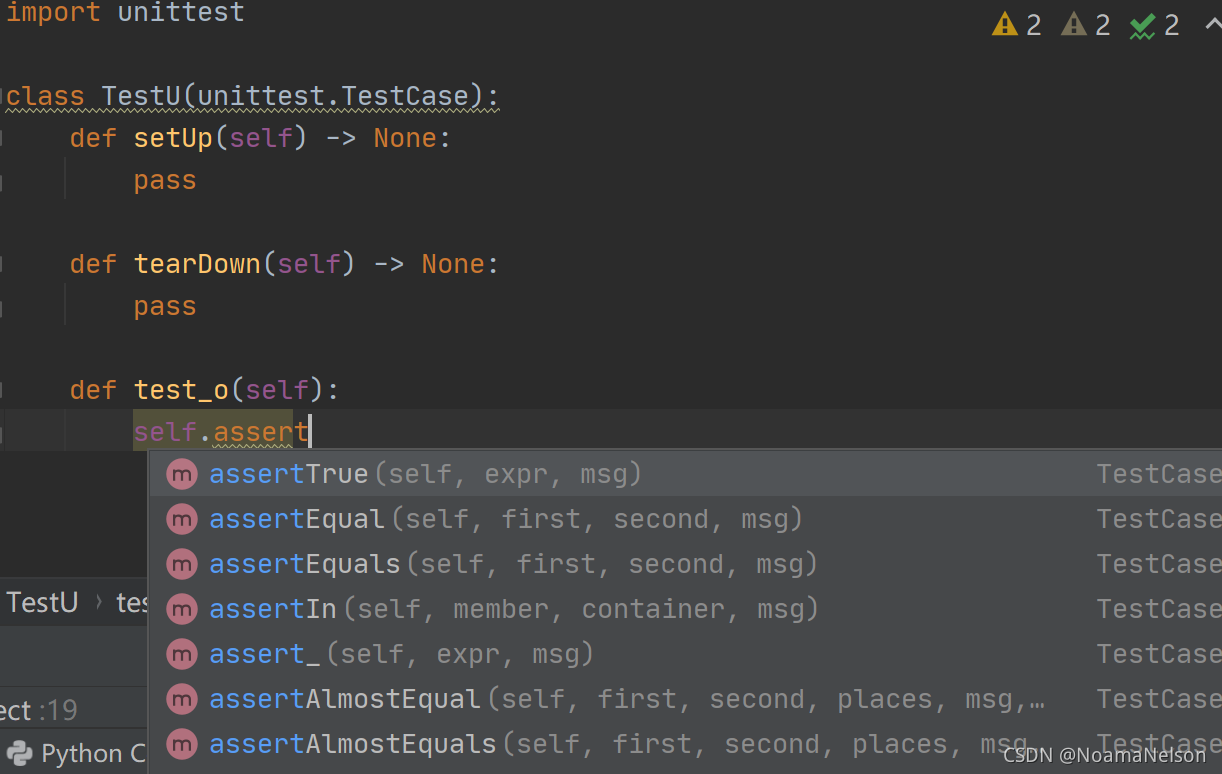Choose assertEquals from the autocomplete list
The image size is (1222, 774).
pos(304,564)
